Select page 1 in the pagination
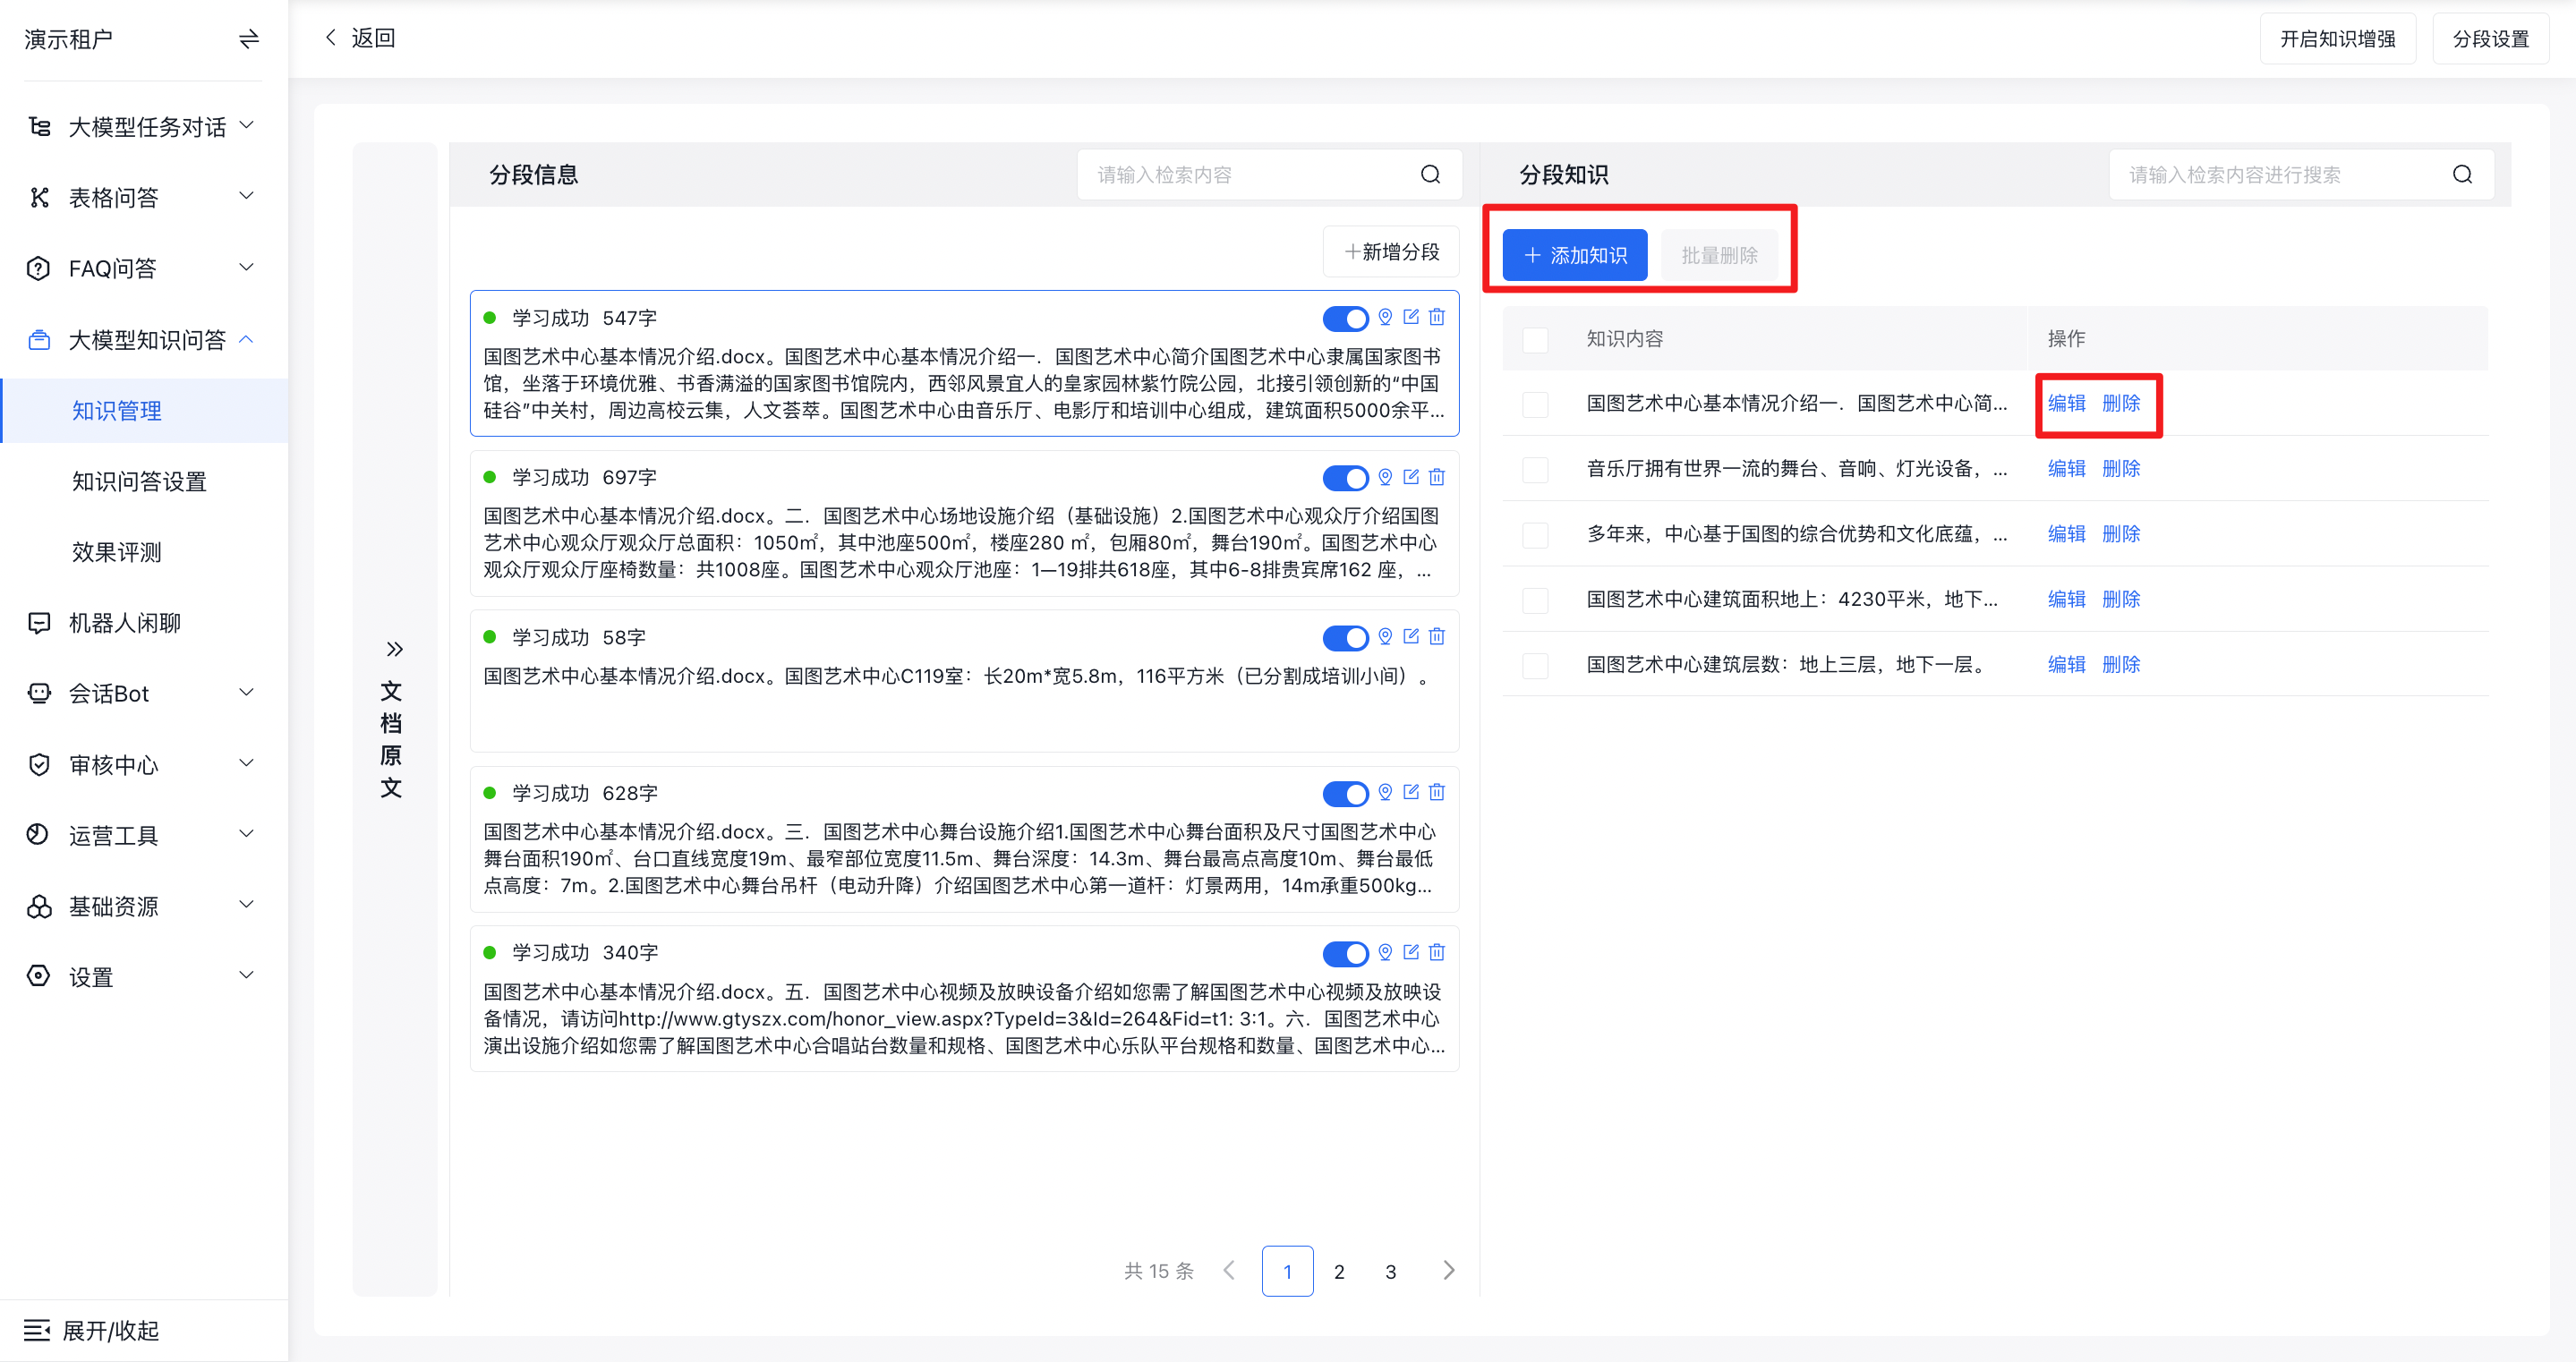Screen dimensions: 2576x1362 (x=1287, y=1271)
